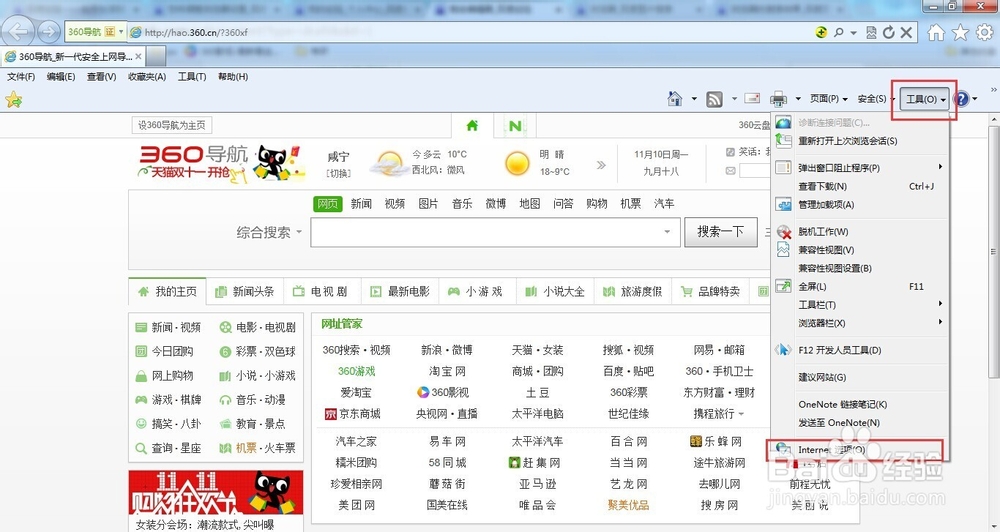1000x532 pixels.
Task: Toggle compatibility view icon in address bar
Action: coord(871,32)
